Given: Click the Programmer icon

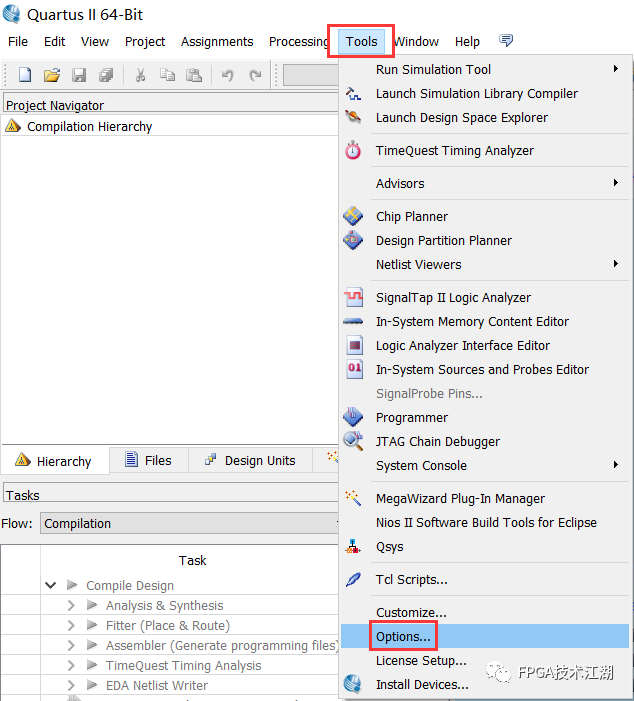Looking at the screenshot, I should pos(353,417).
